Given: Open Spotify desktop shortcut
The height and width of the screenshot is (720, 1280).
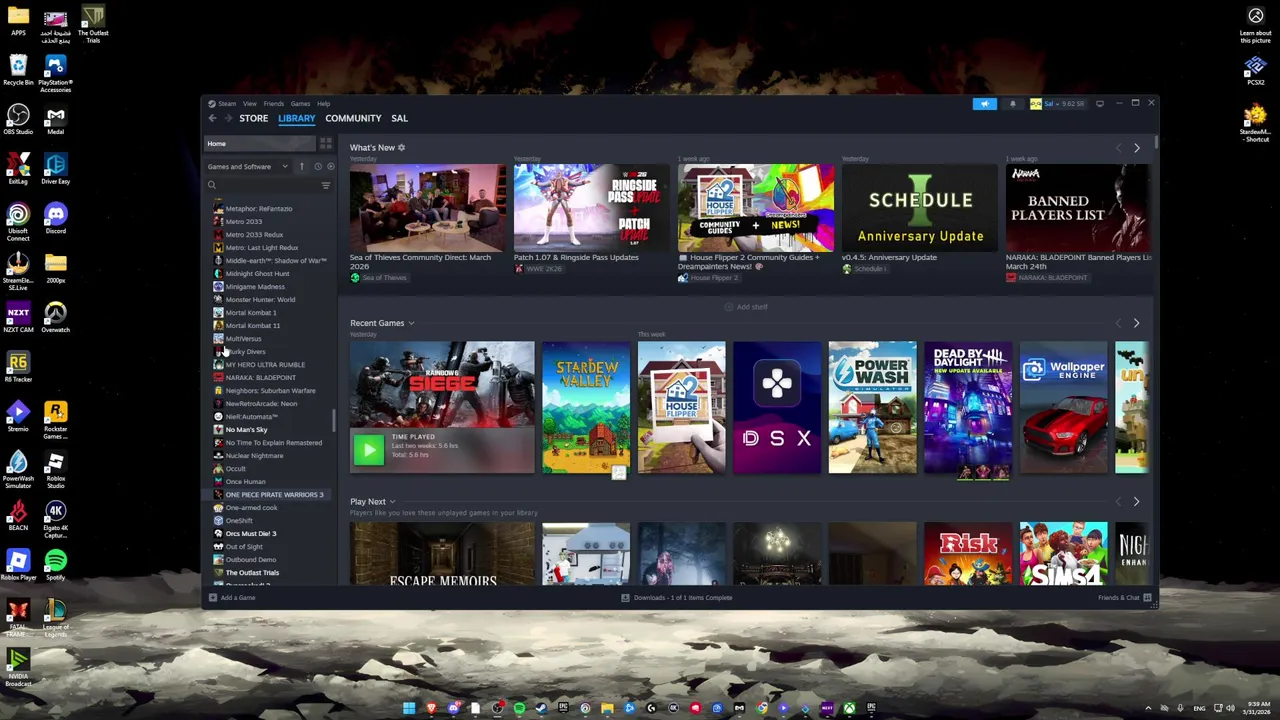Looking at the screenshot, I should pos(55,565).
